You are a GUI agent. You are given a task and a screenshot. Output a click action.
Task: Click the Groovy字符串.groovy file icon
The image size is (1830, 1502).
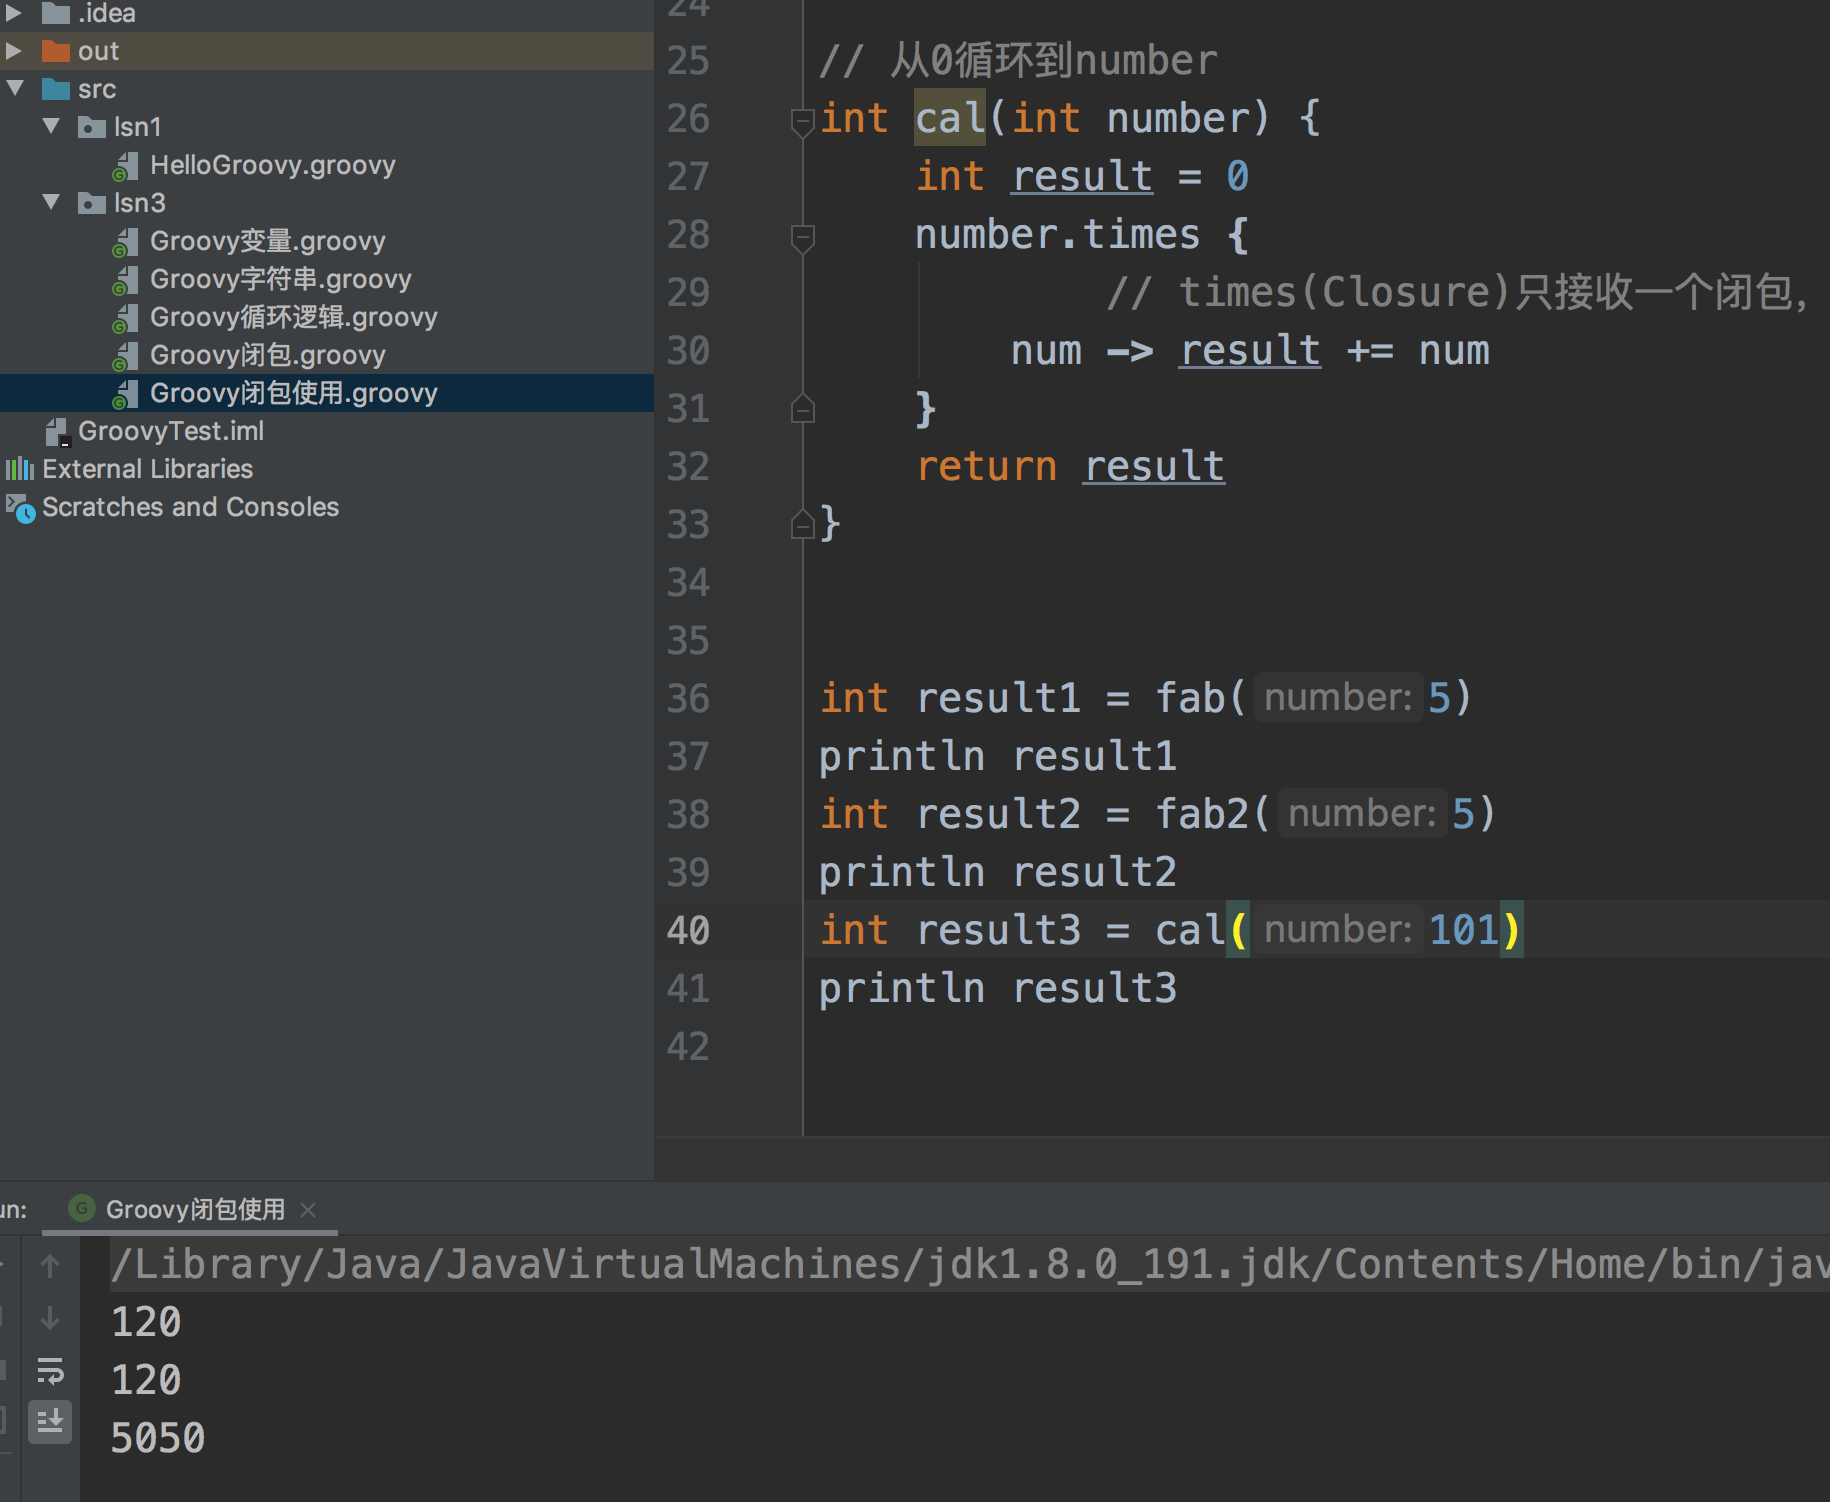(x=126, y=280)
